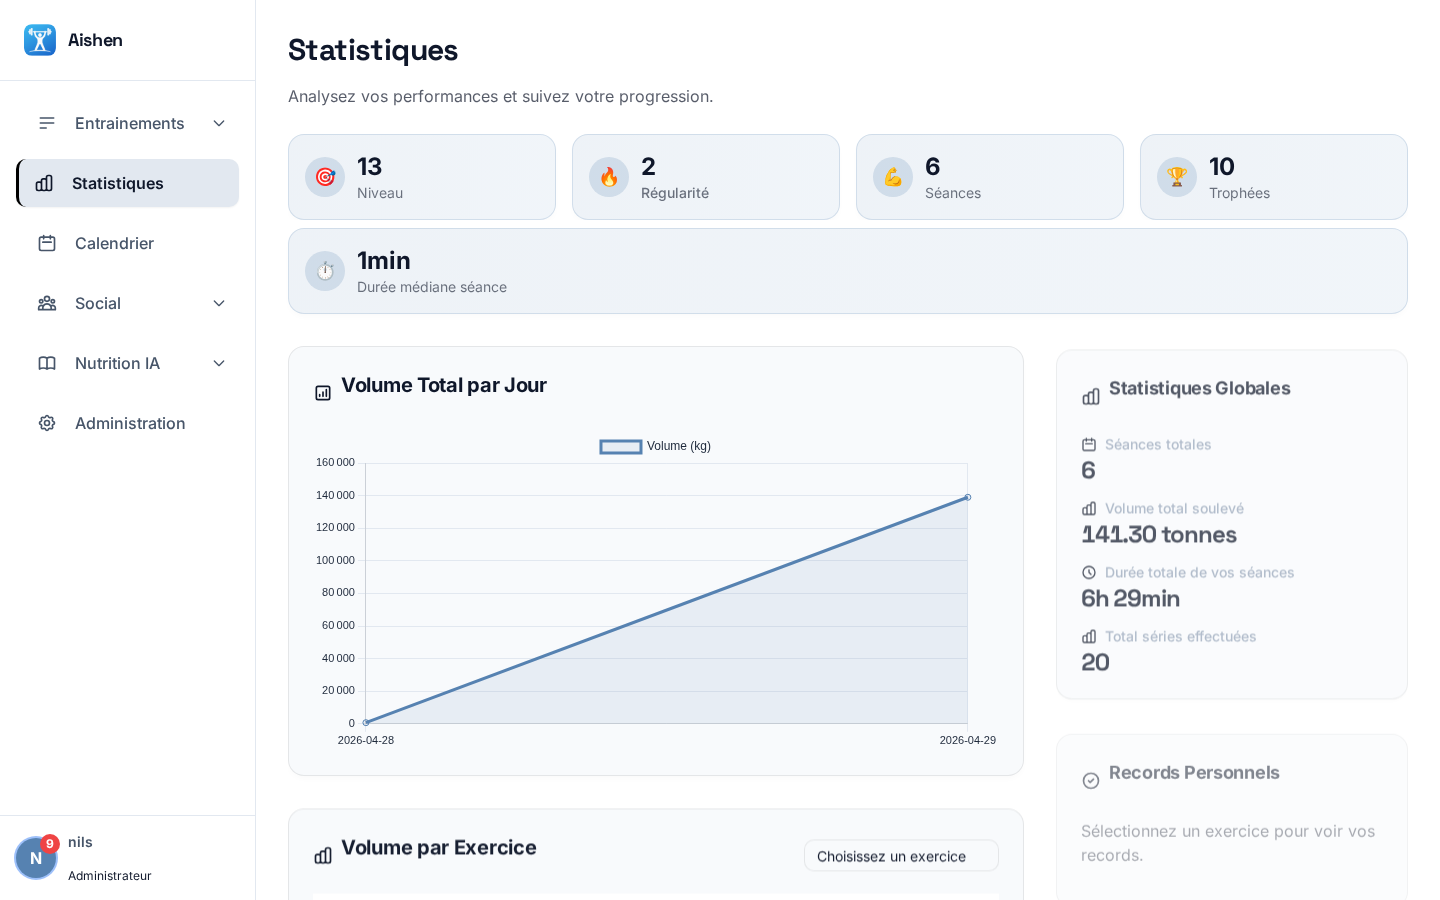
Task: Click the "160 000" y-axis label
Action: (x=335, y=462)
